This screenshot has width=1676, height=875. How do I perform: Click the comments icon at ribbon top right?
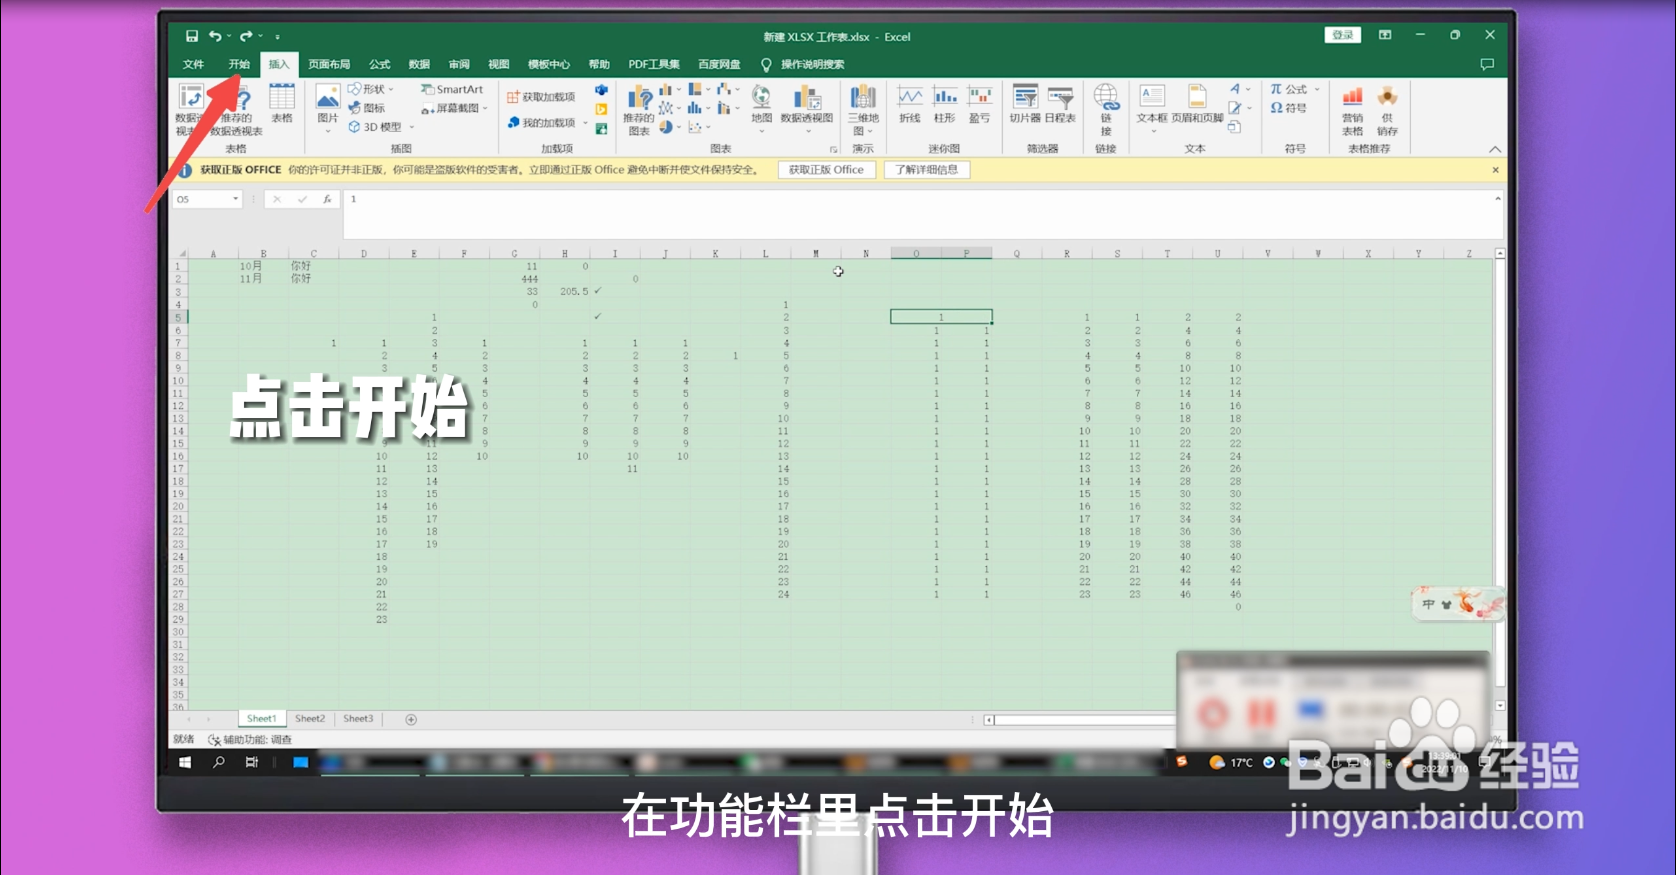1487,64
